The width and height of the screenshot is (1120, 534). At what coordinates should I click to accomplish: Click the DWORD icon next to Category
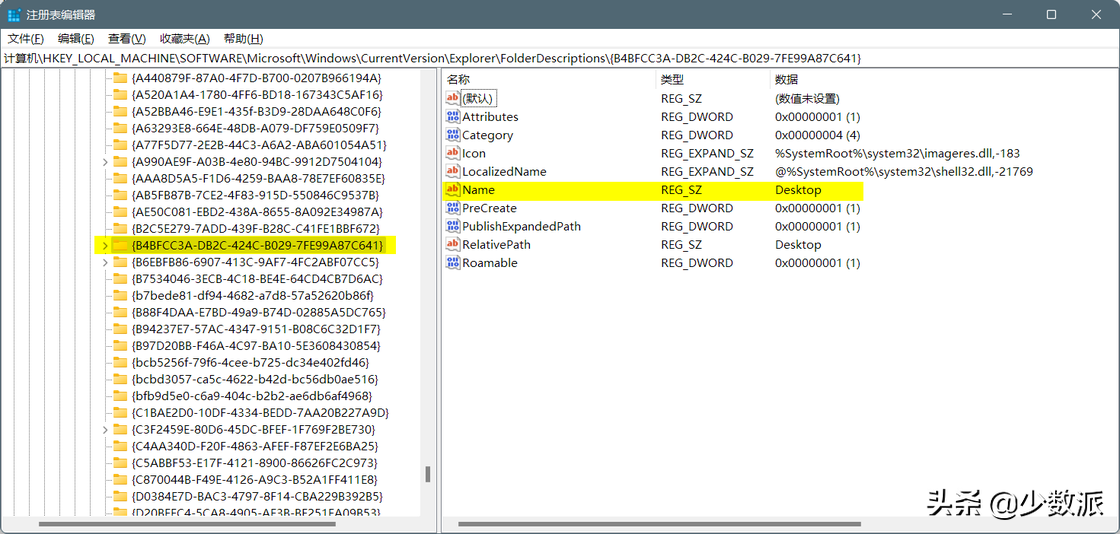coord(452,135)
